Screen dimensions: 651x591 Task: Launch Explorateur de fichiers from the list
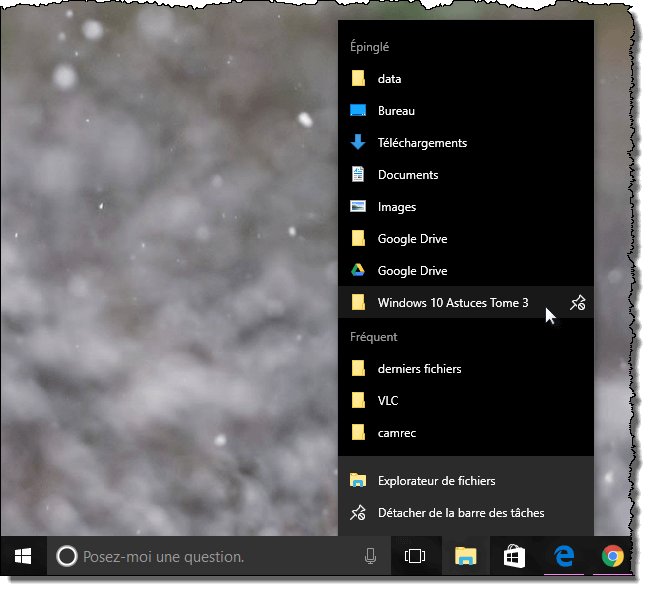pyautogui.click(x=436, y=481)
